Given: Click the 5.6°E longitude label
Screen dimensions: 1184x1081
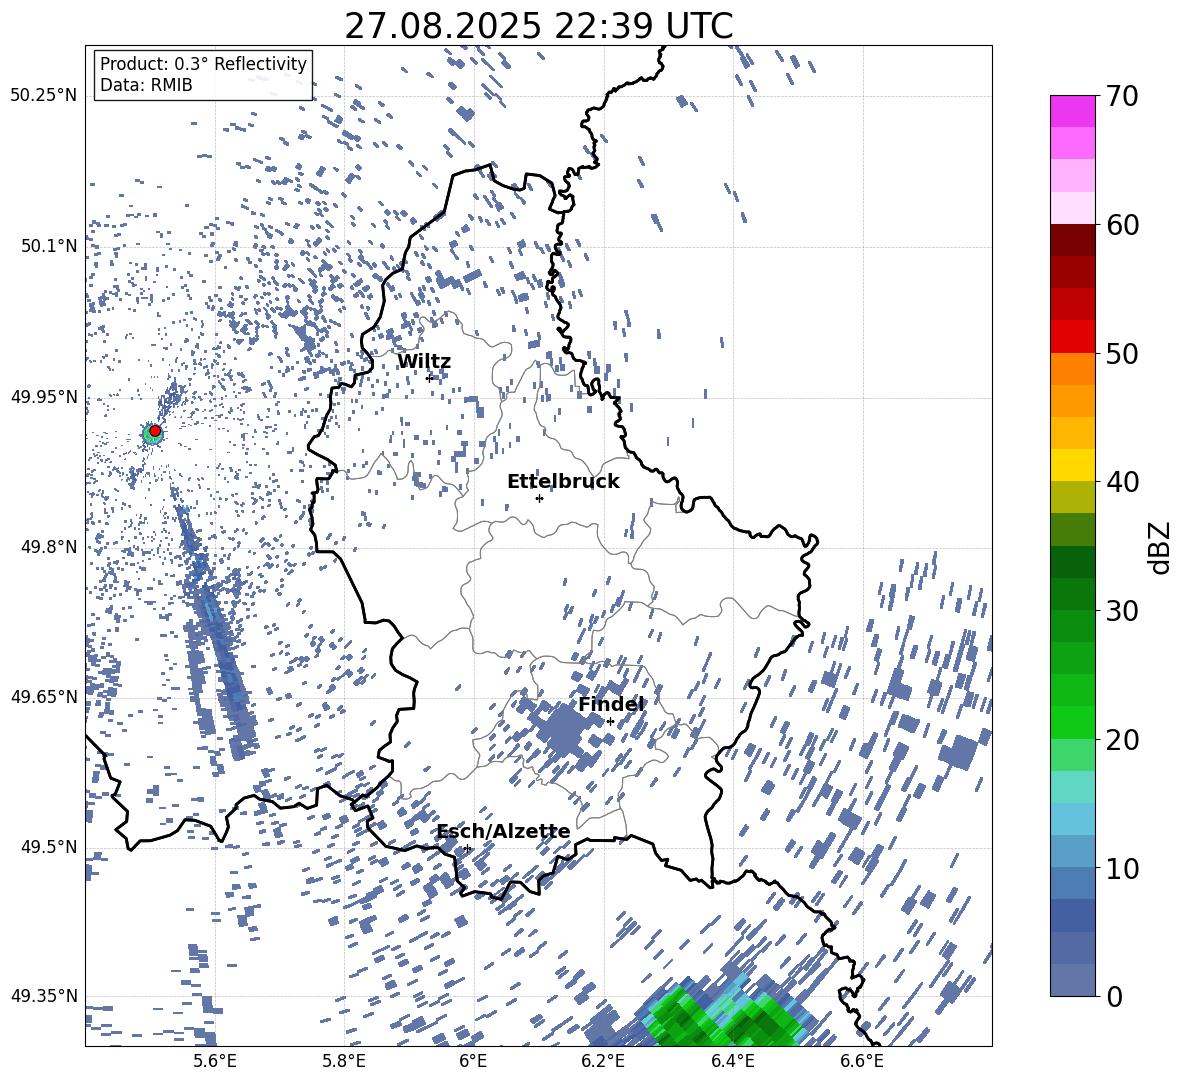Looking at the screenshot, I should tap(215, 1061).
